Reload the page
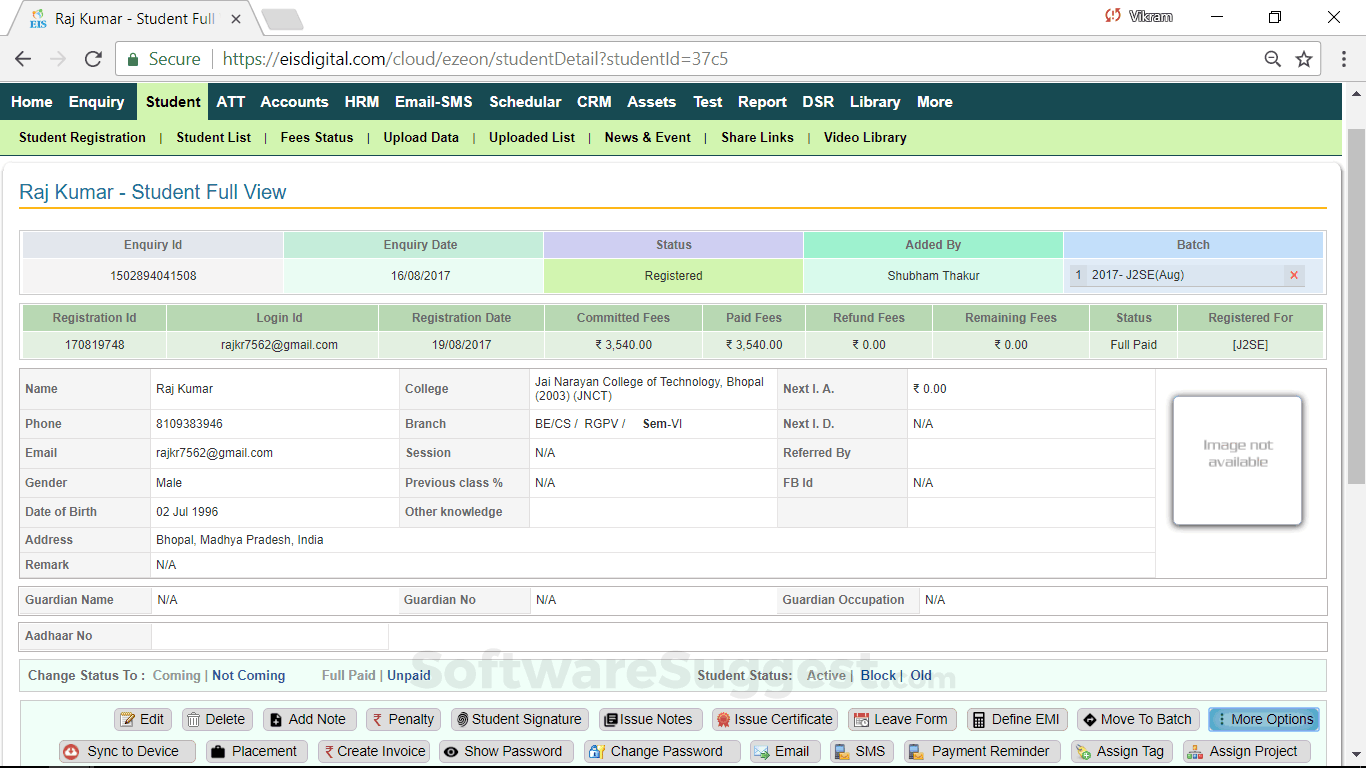 93,59
